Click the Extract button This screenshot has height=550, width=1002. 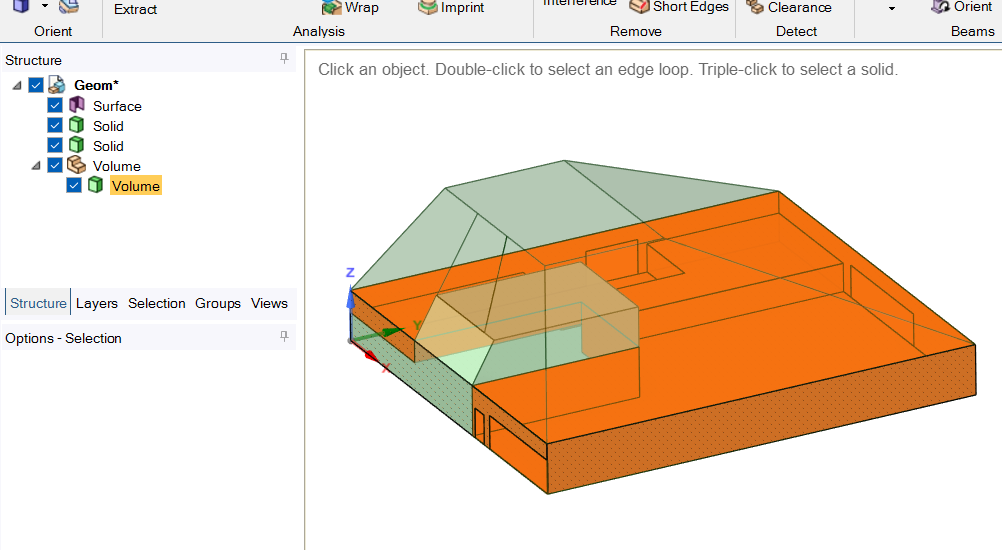click(135, 9)
